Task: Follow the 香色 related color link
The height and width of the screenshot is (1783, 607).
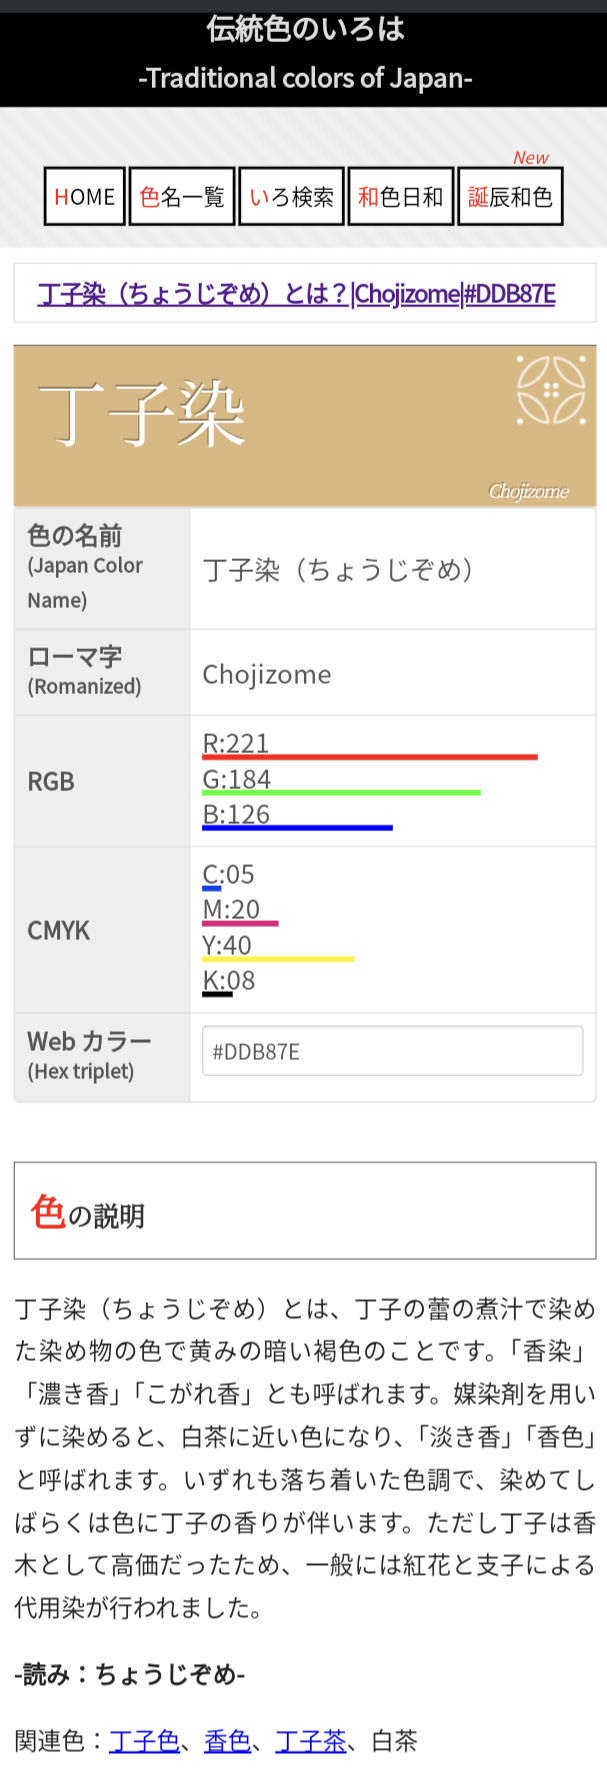Action: [x=227, y=1741]
